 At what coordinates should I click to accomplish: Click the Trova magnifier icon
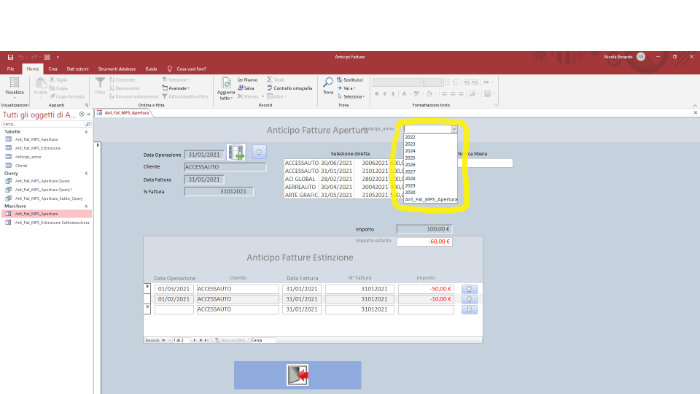coord(328,83)
